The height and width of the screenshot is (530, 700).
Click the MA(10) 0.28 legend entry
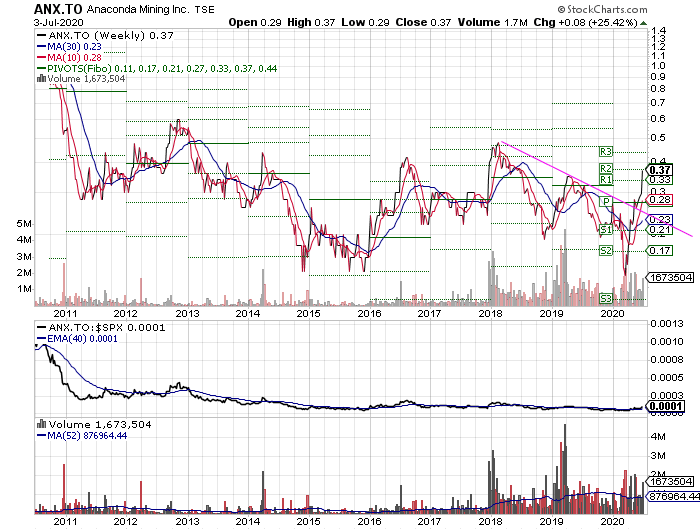(x=75, y=58)
